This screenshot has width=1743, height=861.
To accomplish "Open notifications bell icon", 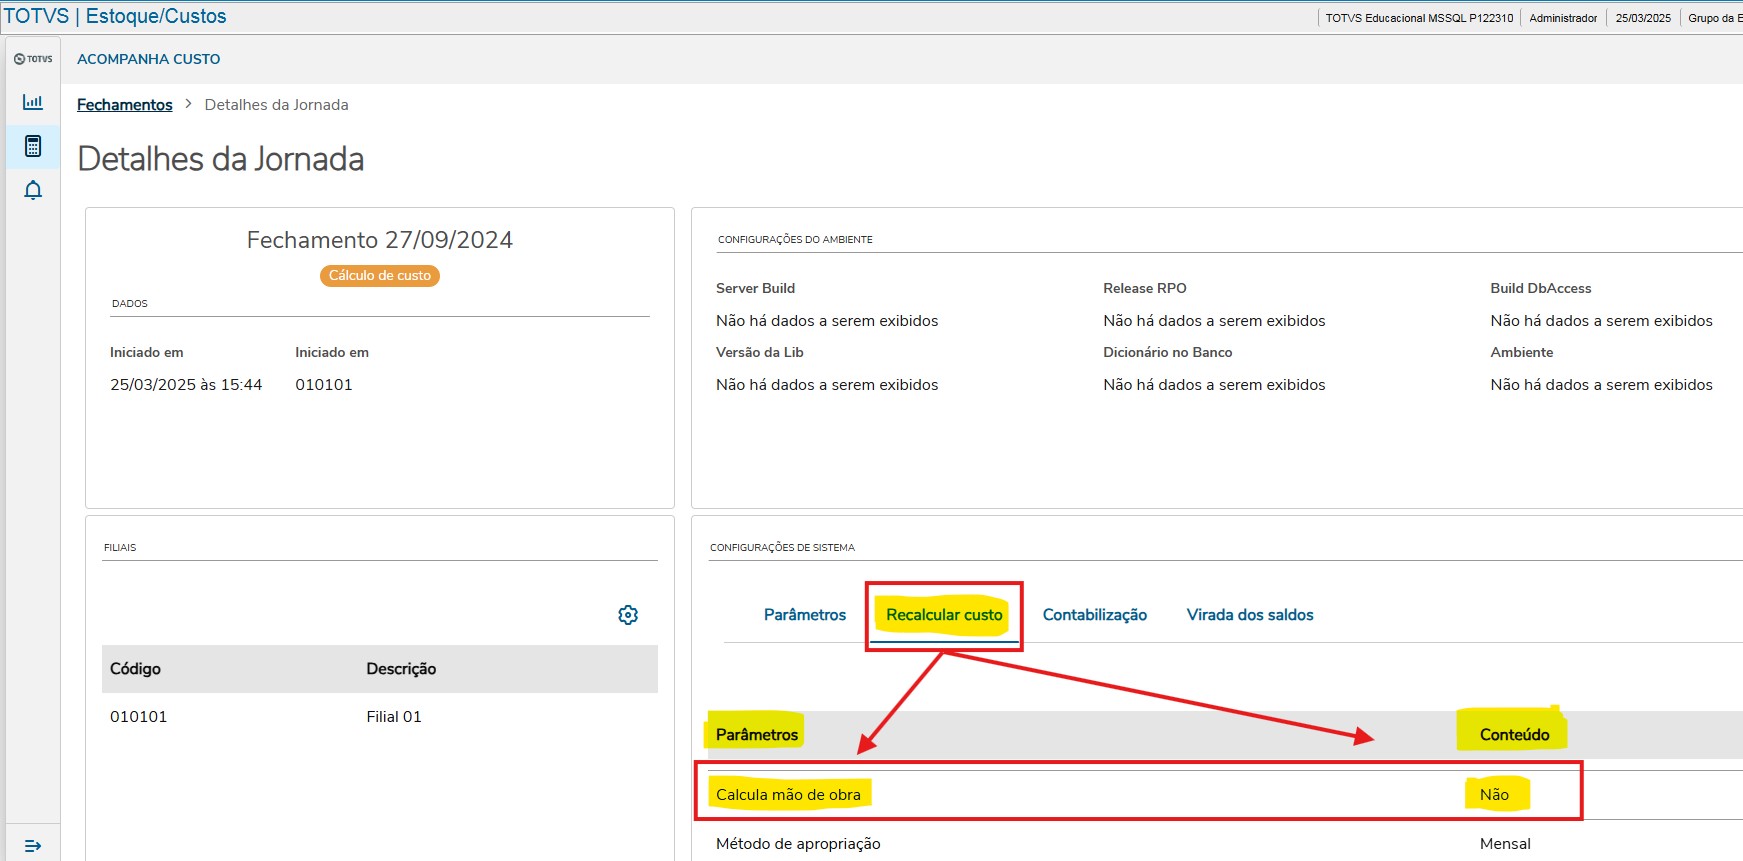I will [33, 190].
